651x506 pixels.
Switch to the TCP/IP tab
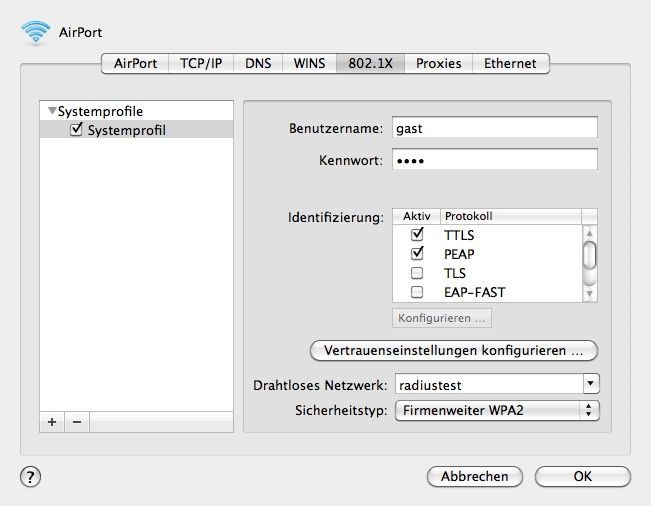pos(201,64)
